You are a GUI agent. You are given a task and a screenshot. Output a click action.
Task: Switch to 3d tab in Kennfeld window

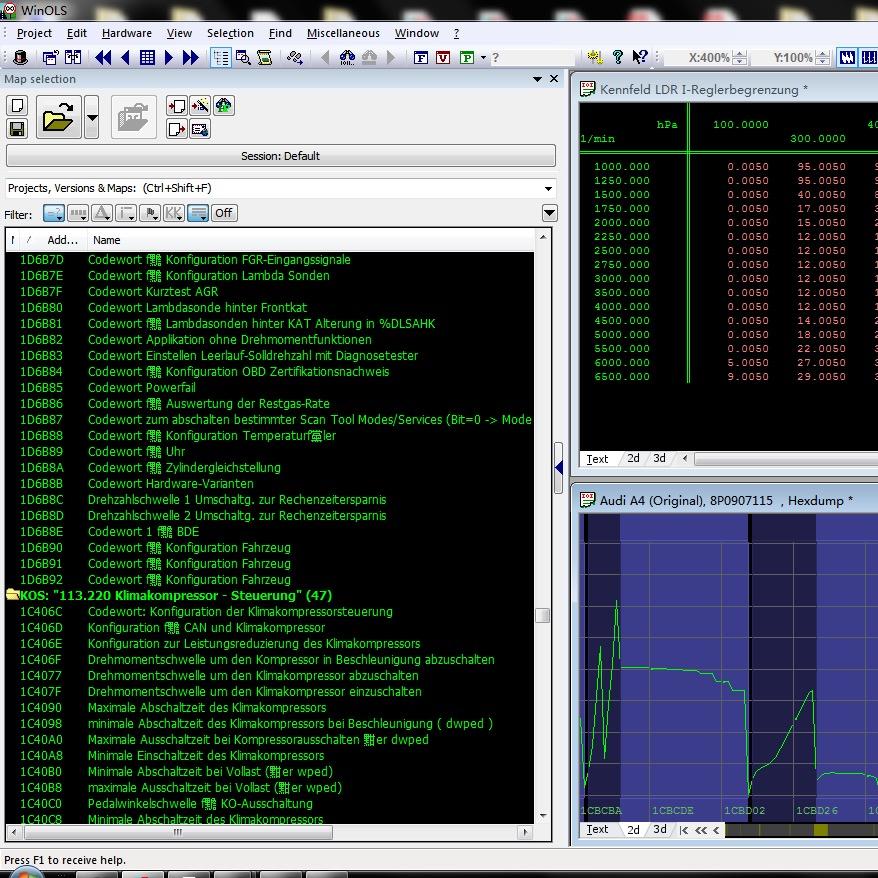(659, 459)
